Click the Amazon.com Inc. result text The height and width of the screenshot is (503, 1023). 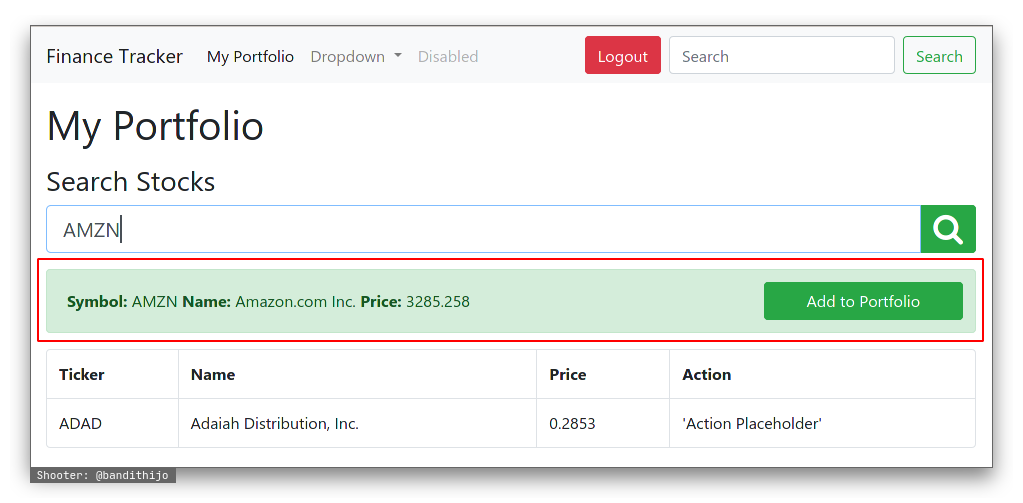[x=295, y=301]
